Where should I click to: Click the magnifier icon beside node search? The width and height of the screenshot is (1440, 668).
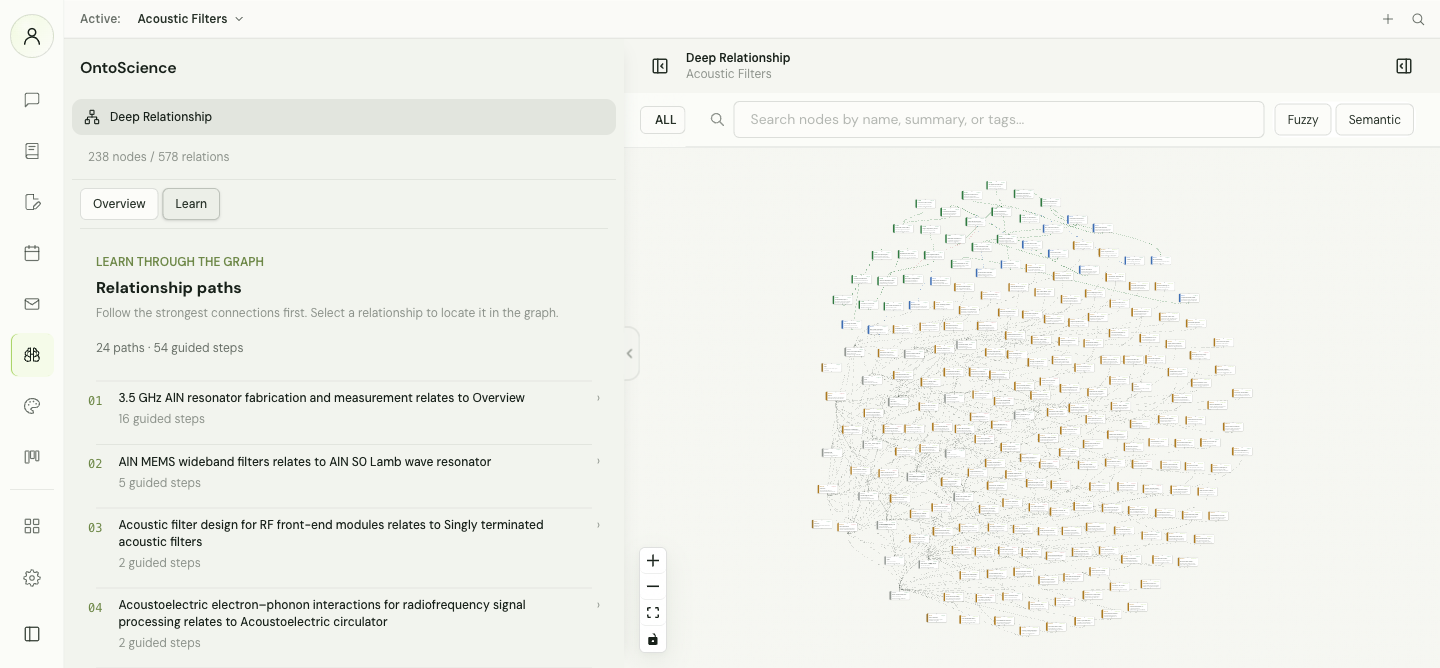pos(717,120)
